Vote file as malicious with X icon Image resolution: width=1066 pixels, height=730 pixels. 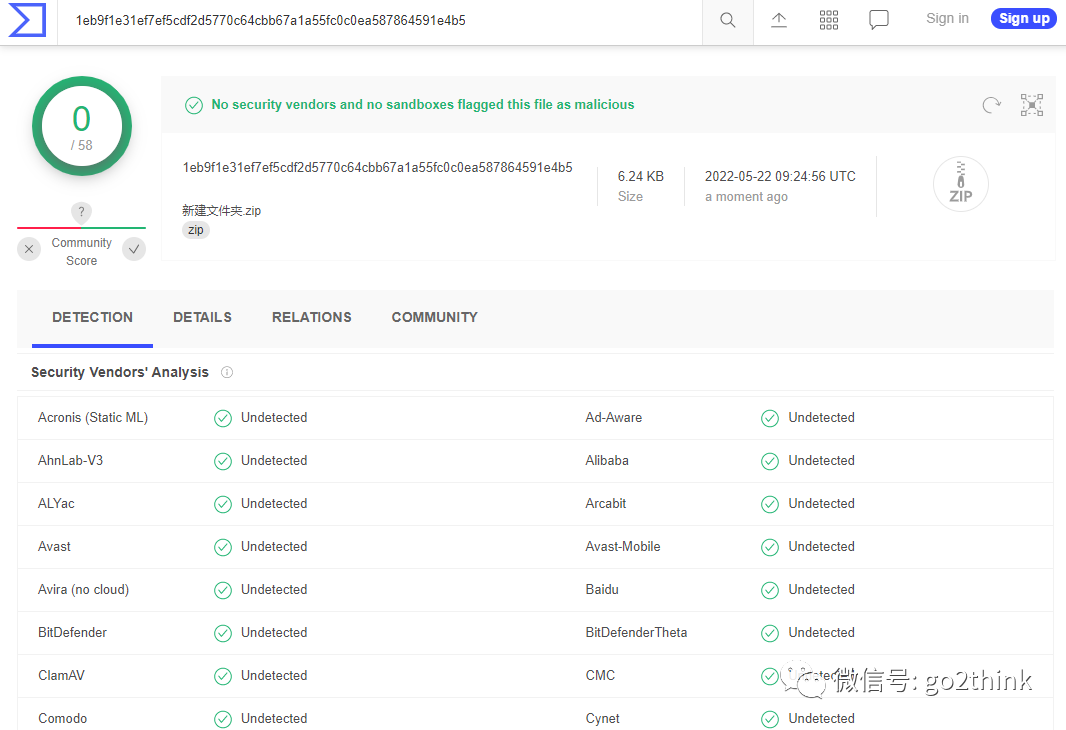[x=29, y=249]
